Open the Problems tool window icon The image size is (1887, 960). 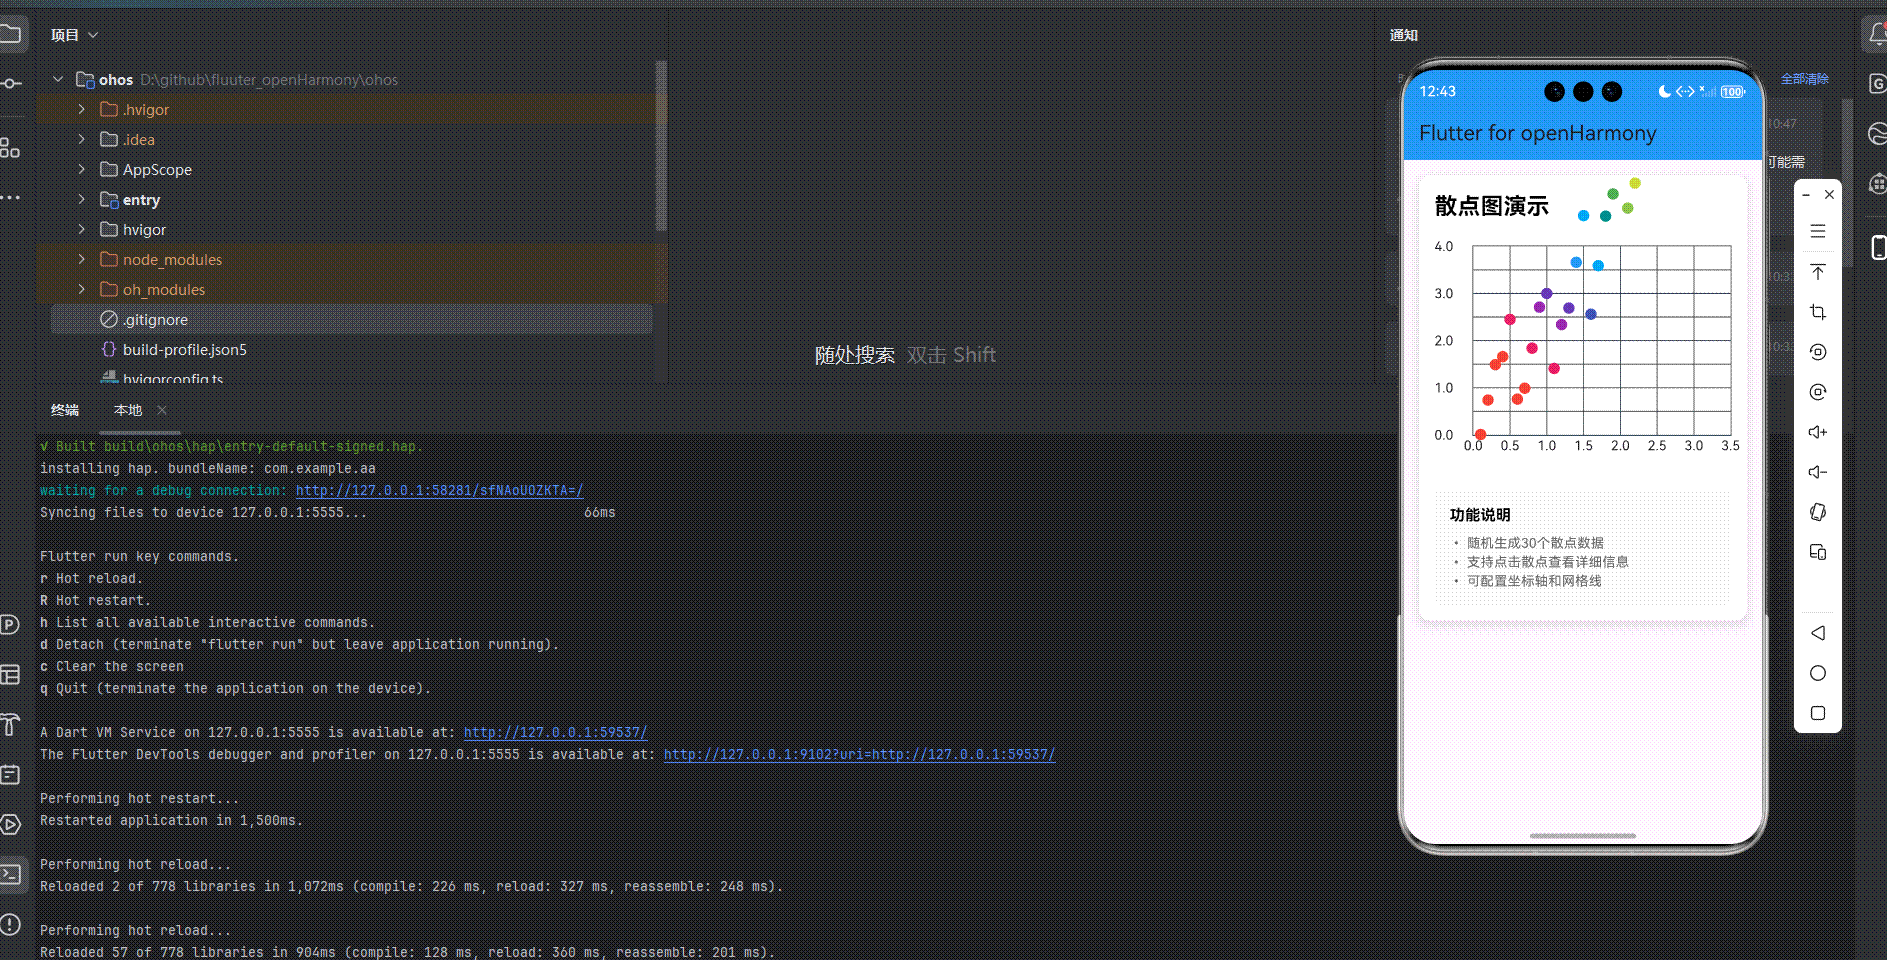pos(10,924)
